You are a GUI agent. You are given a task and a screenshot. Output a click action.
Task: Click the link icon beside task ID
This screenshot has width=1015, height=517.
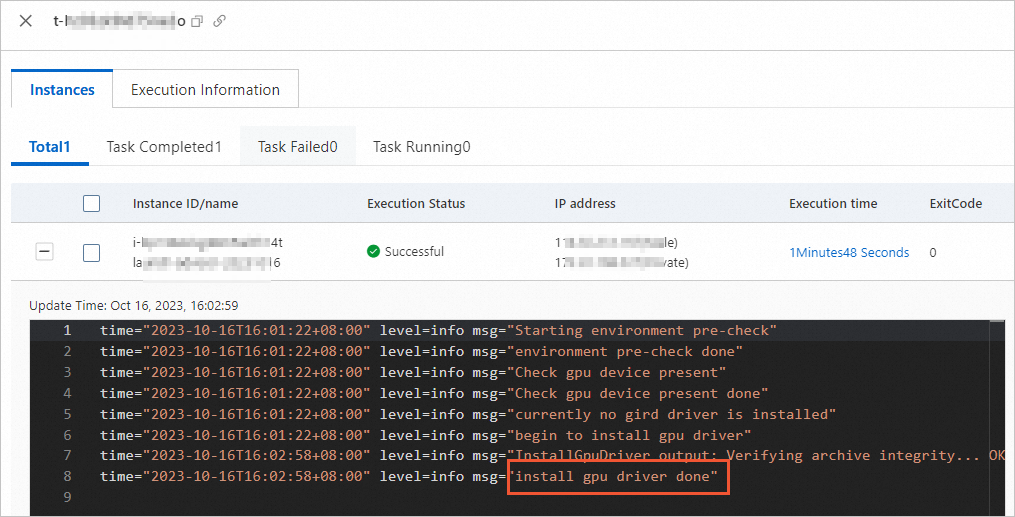click(x=219, y=21)
